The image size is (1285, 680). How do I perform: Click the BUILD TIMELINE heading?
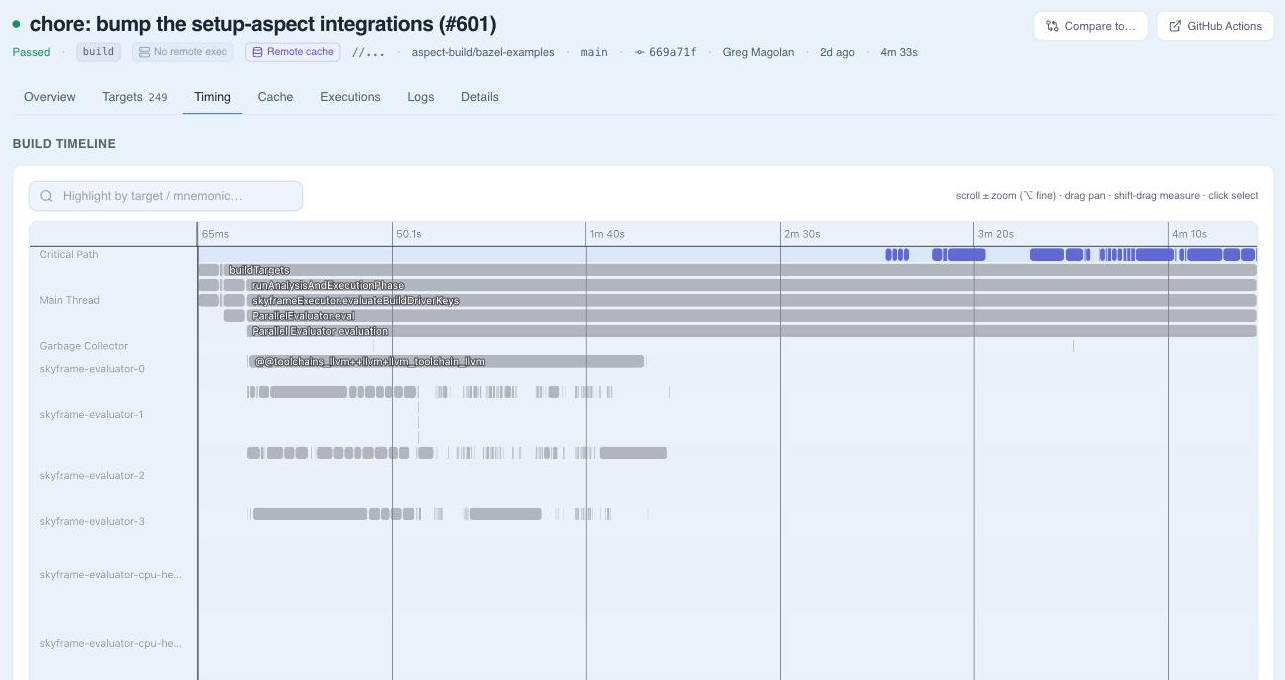(64, 144)
